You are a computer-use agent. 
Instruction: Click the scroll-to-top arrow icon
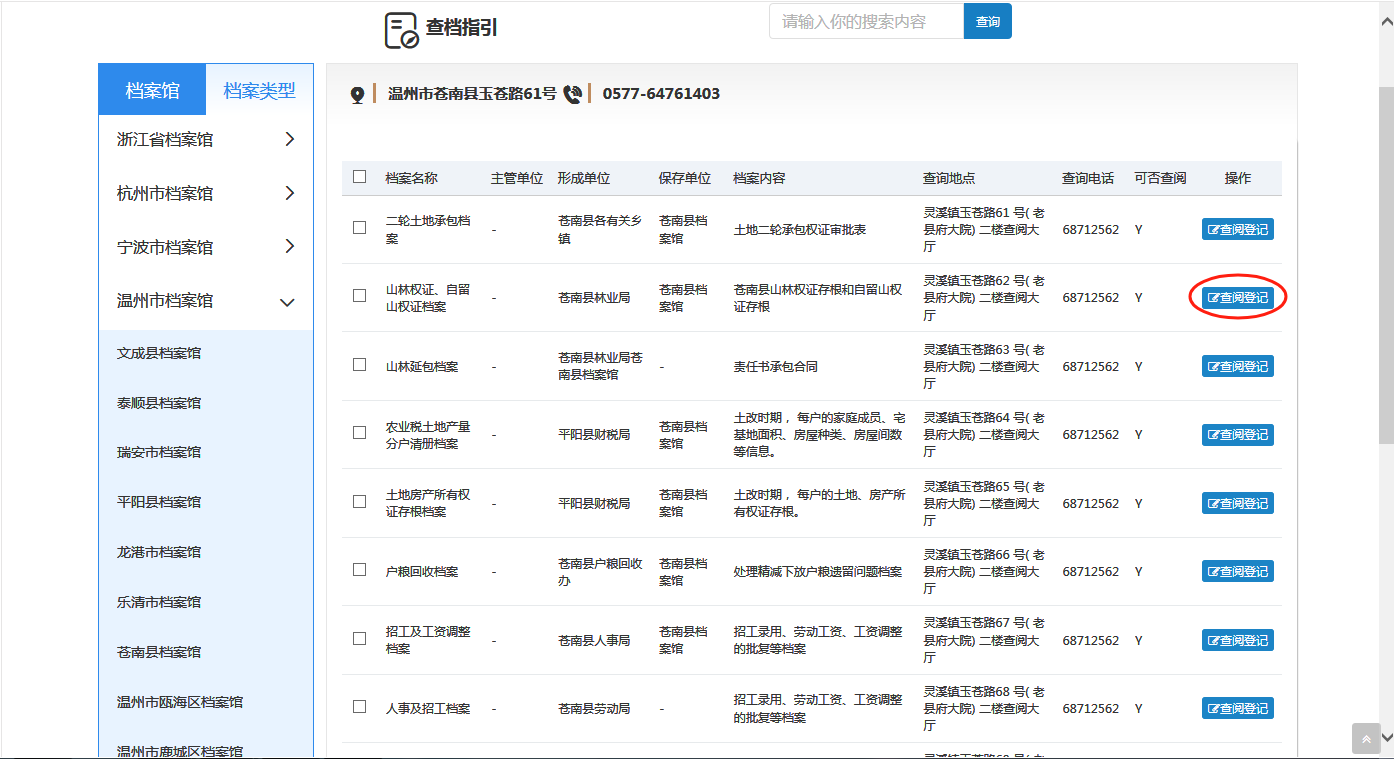[1365, 739]
